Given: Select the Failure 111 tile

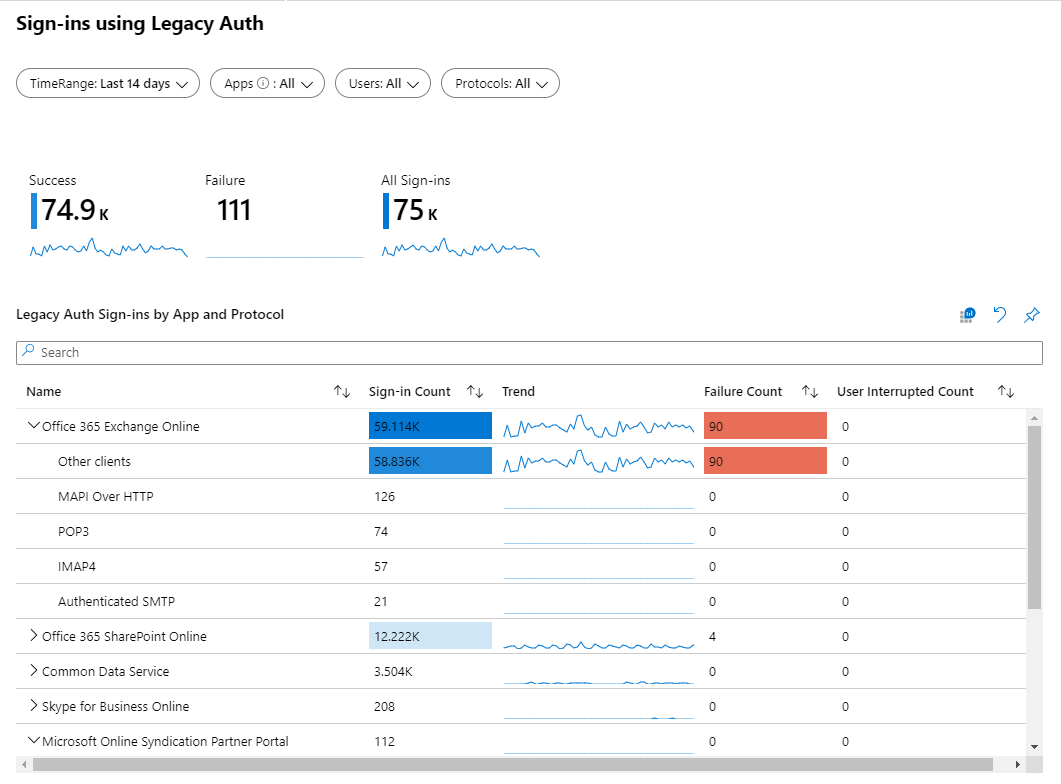Looking at the screenshot, I should coord(284,215).
